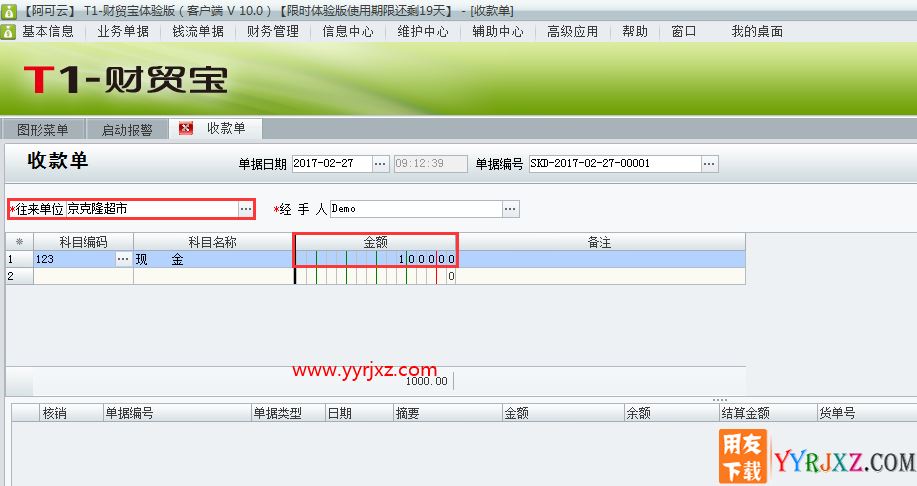The height and width of the screenshot is (486, 917).
Task: Open 高级应用 menu
Action: pos(573,32)
